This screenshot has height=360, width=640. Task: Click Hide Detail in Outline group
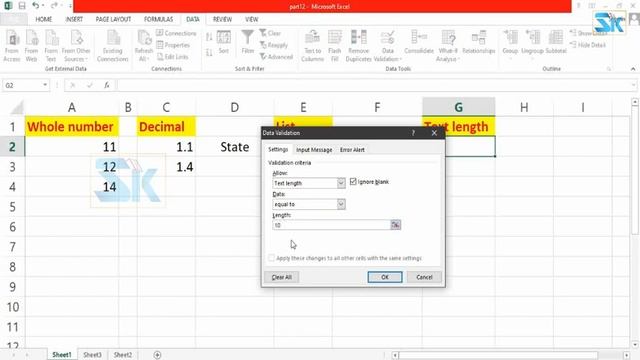(x=588, y=45)
